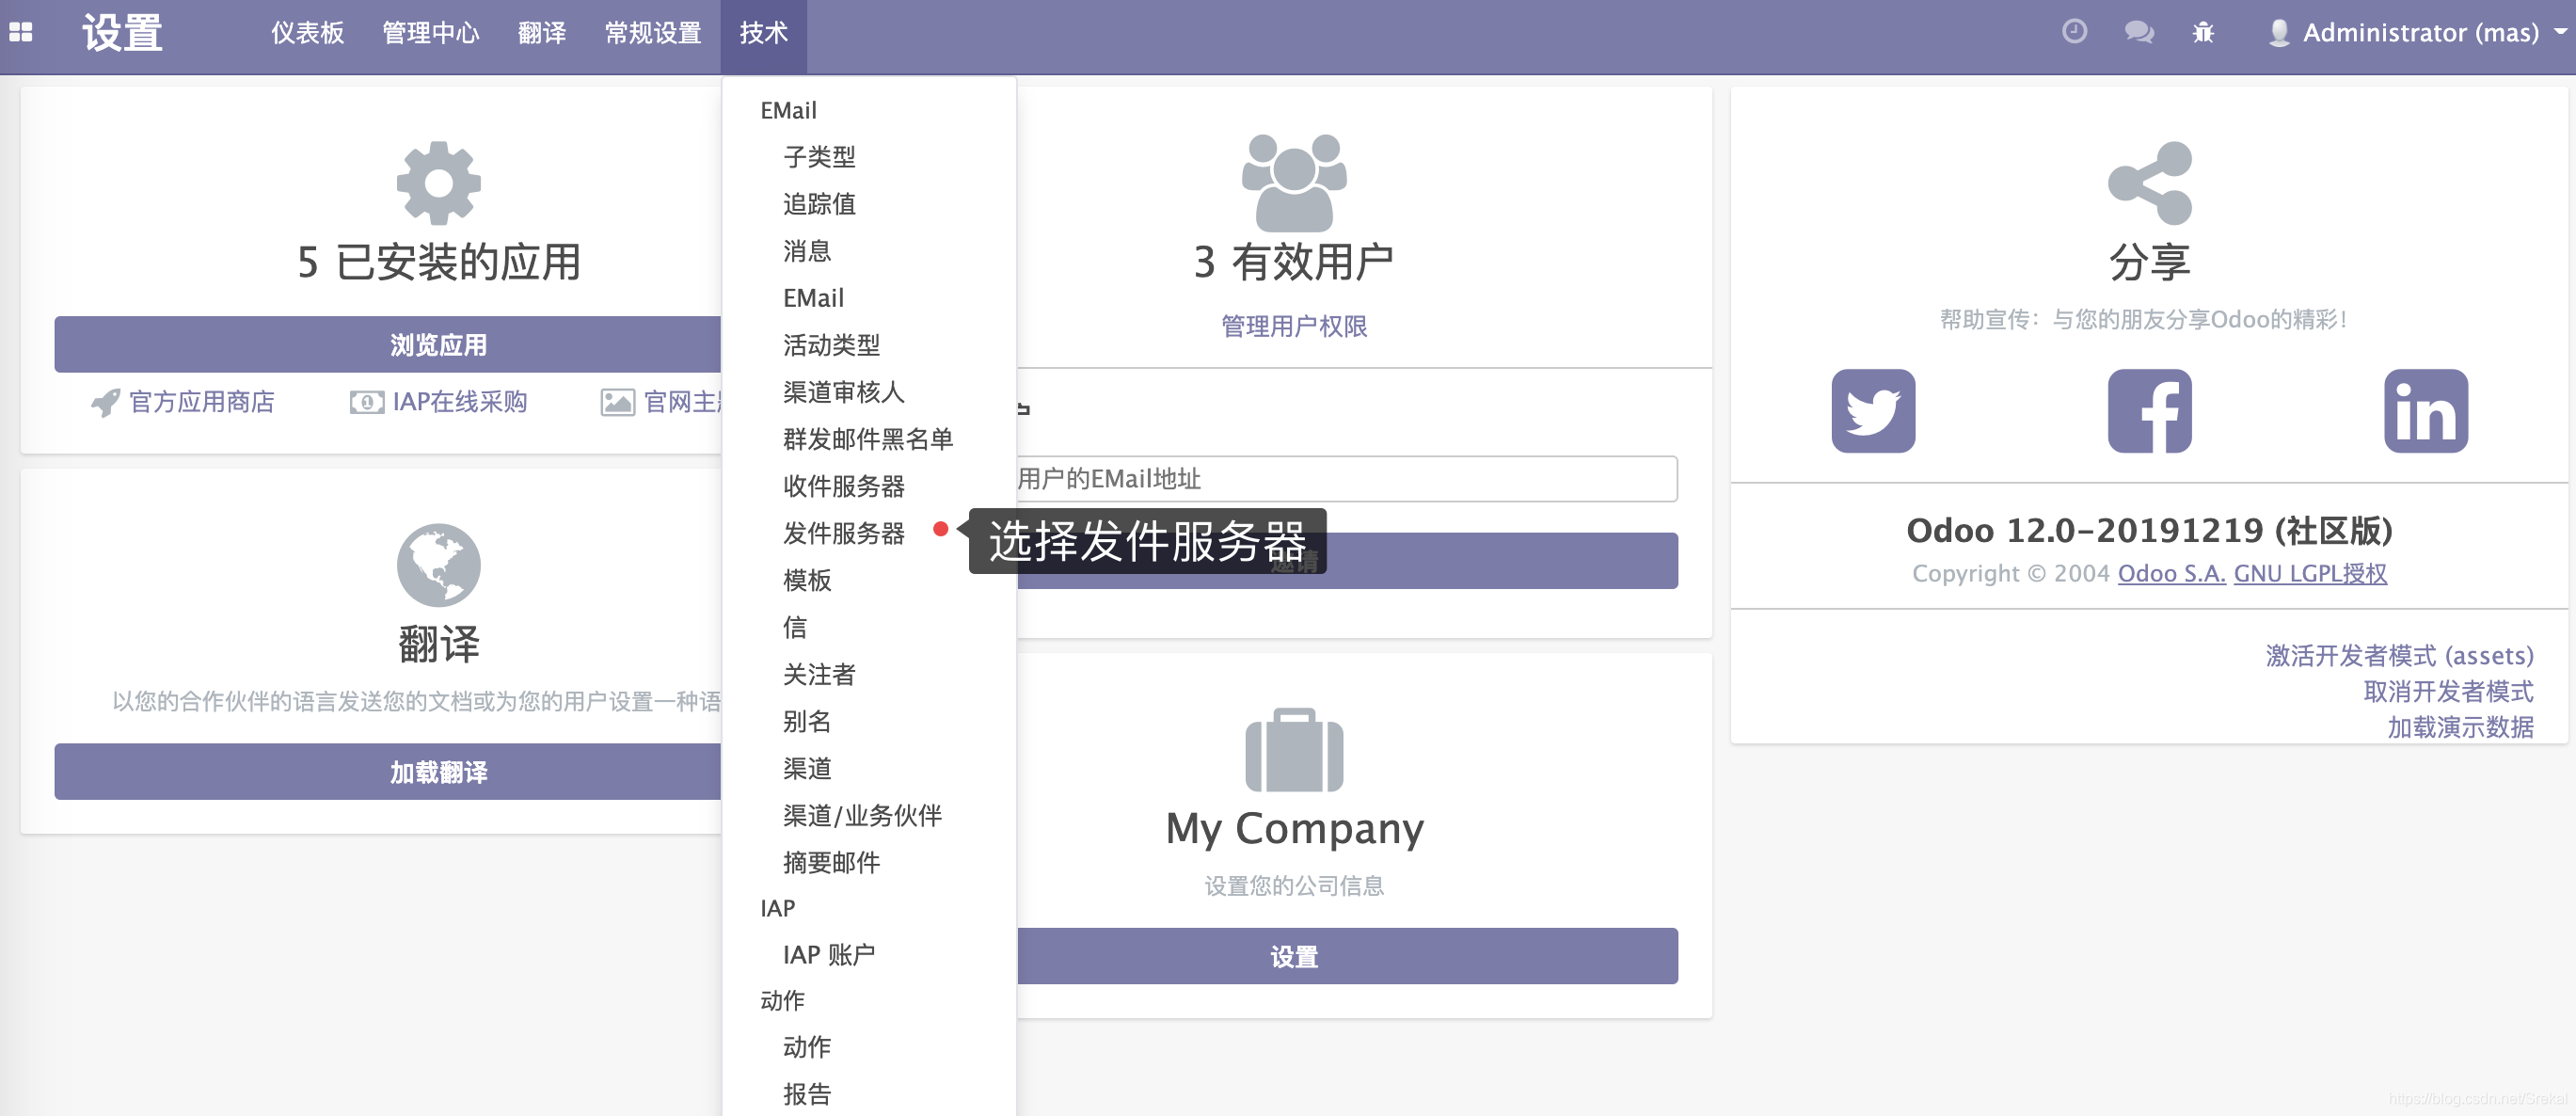Click the IAP在线采购 icon
This screenshot has height=1116, width=2576.
point(367,402)
